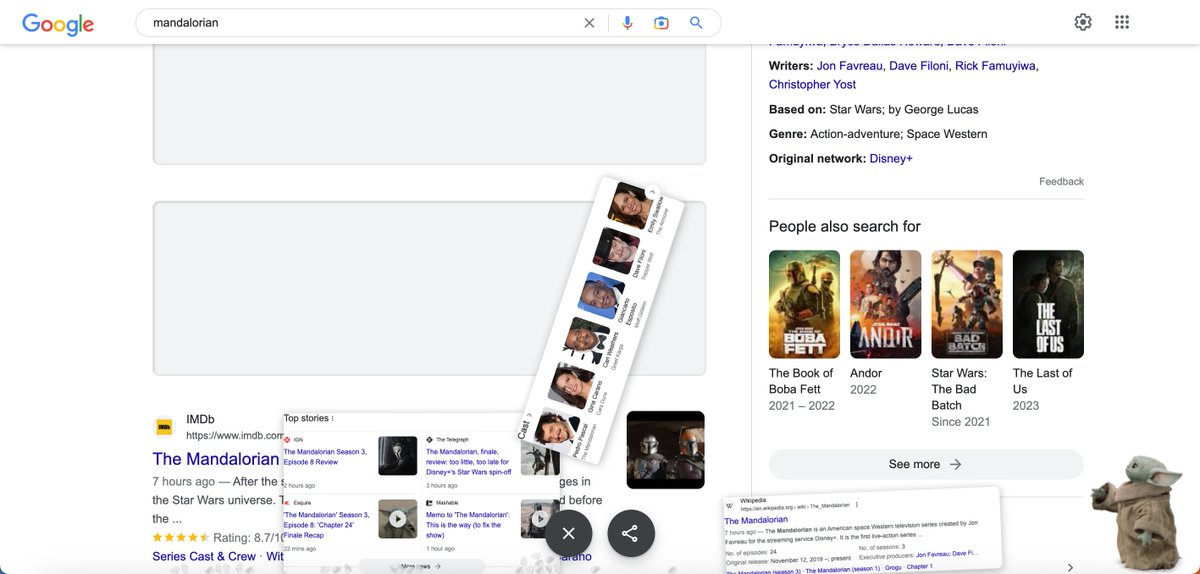Open The Mandalorian IMDb result title
Viewport: 1200px width, 574px height.
pos(216,459)
